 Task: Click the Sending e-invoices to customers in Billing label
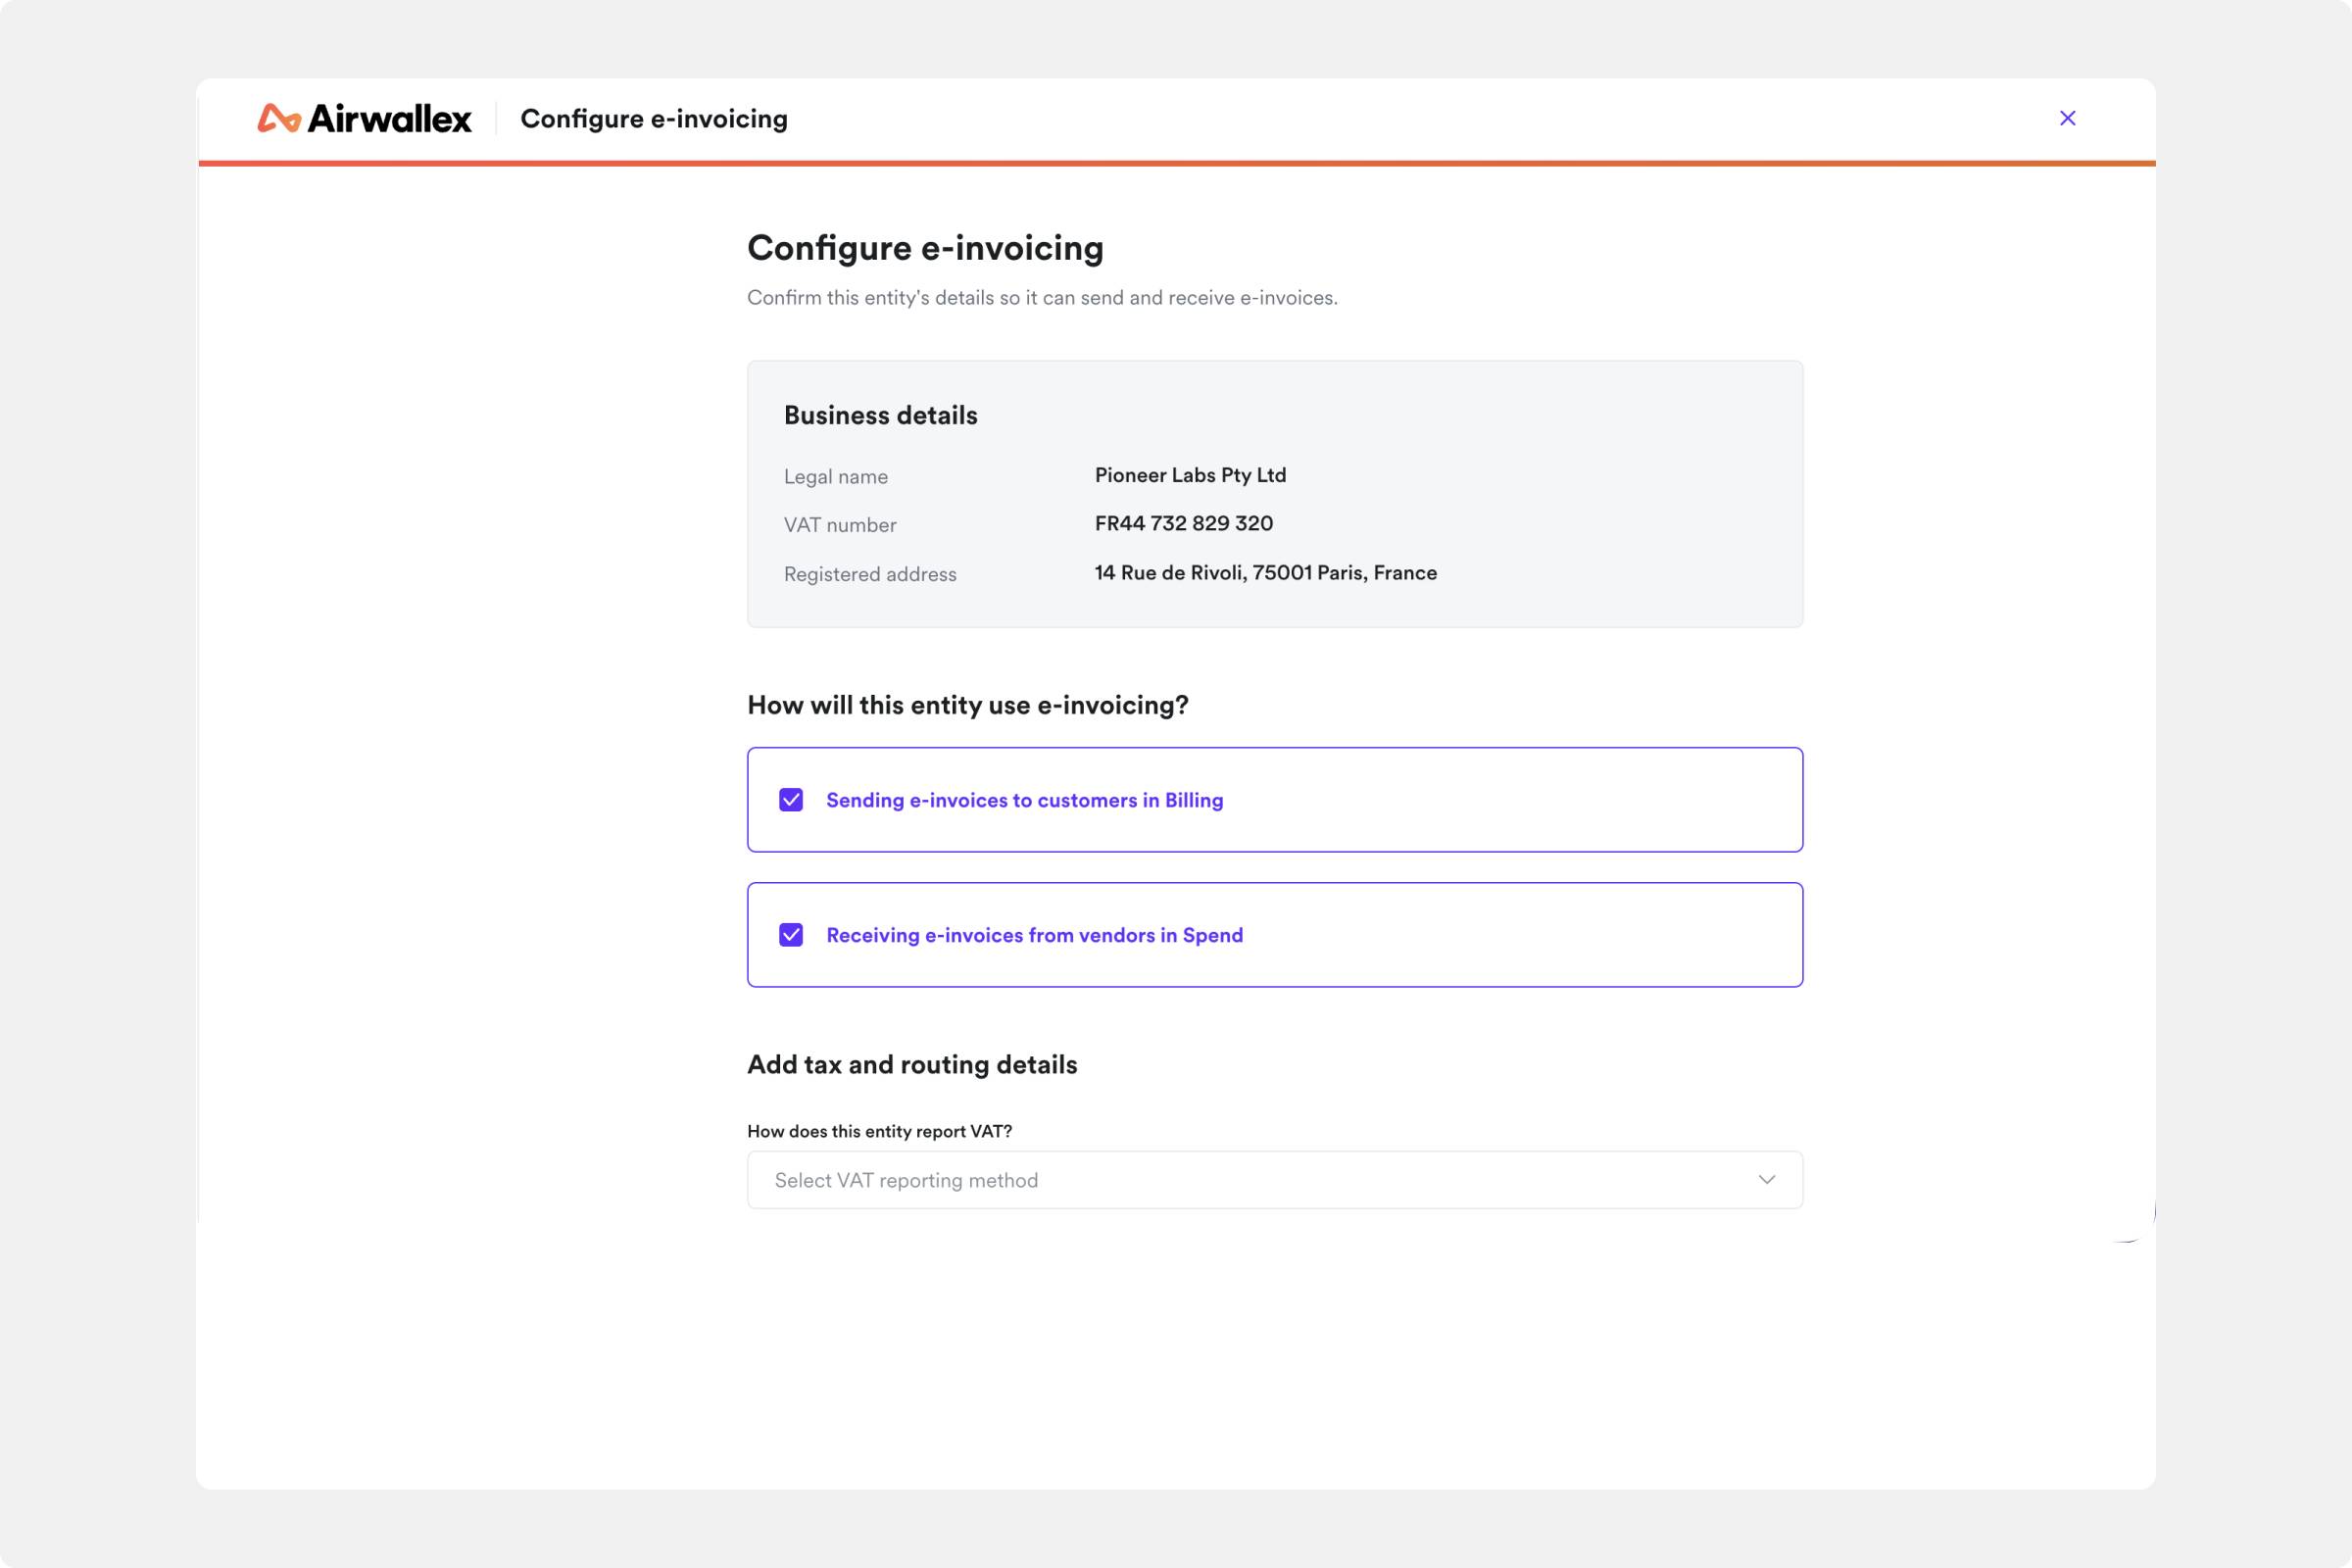(x=1024, y=800)
